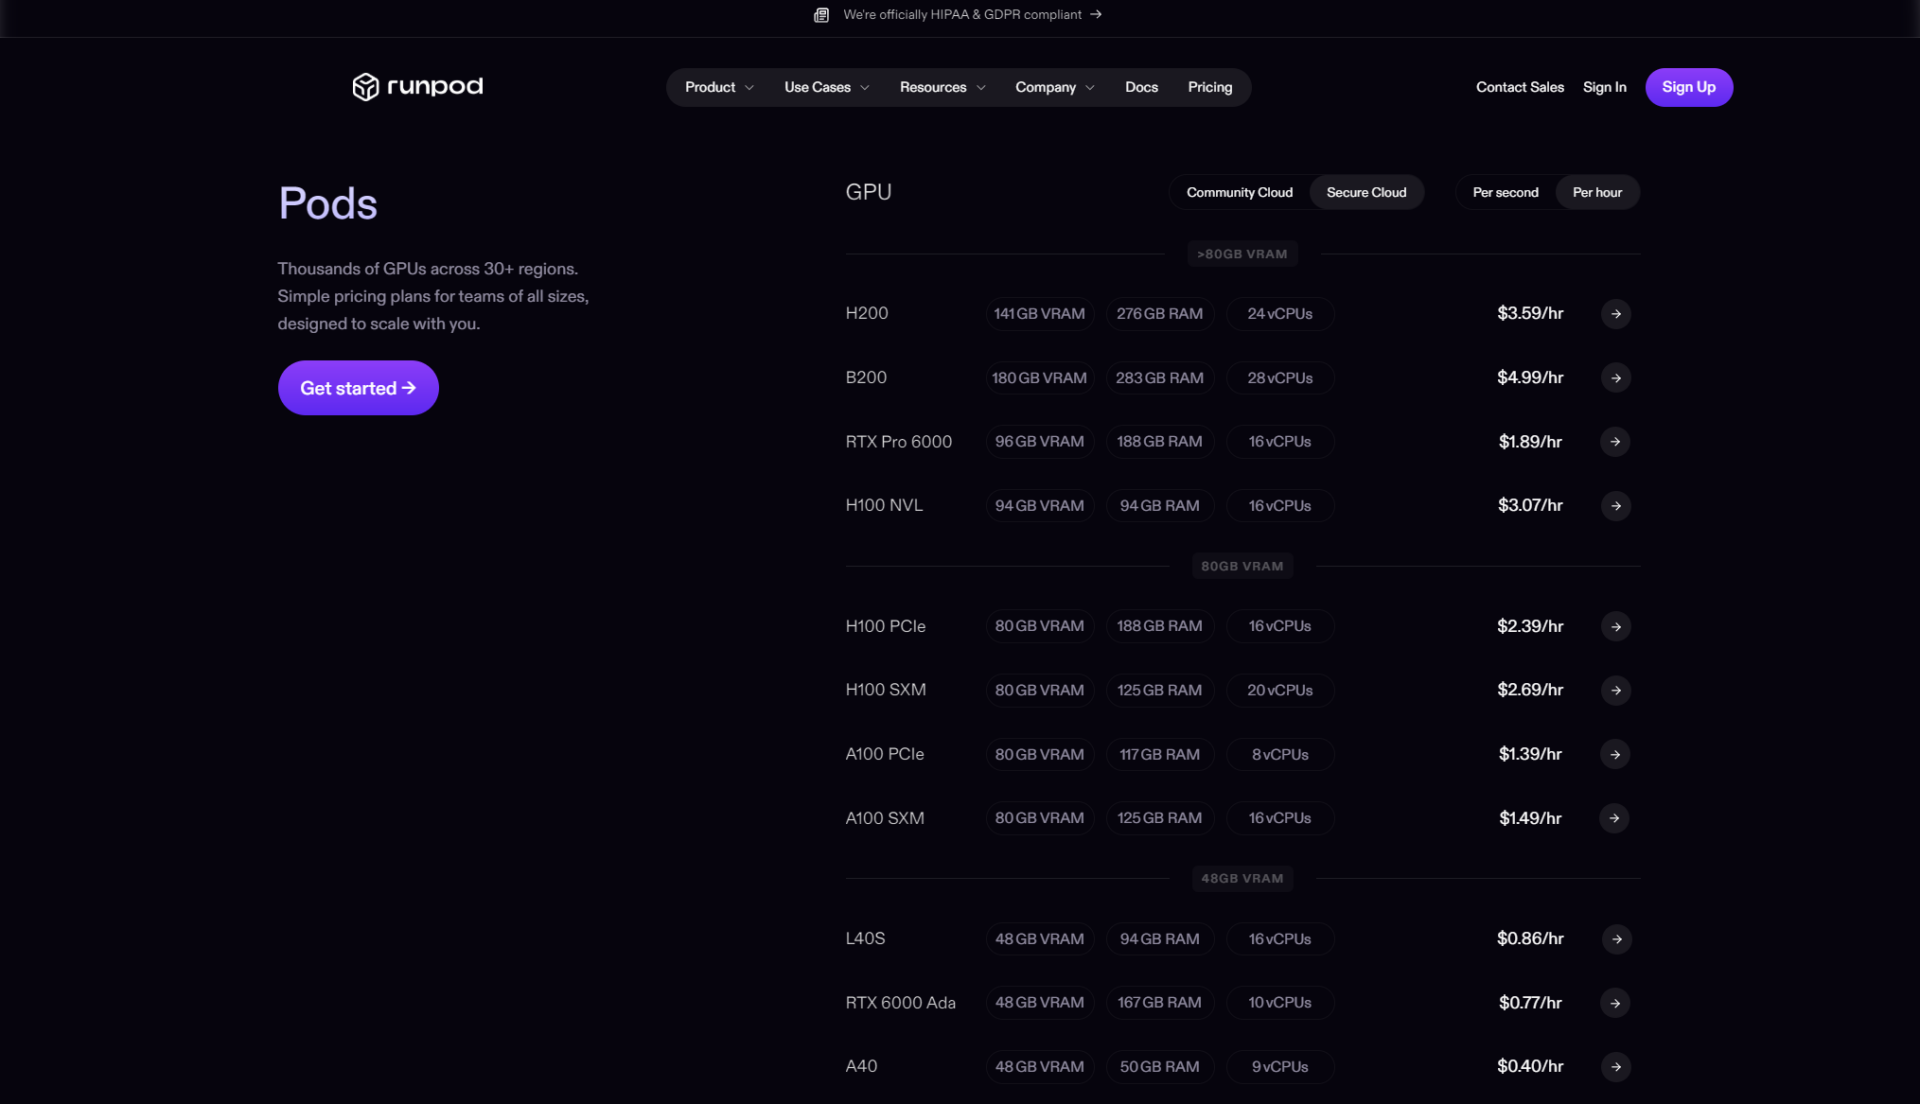Open the Resources dropdown menu

942,88
